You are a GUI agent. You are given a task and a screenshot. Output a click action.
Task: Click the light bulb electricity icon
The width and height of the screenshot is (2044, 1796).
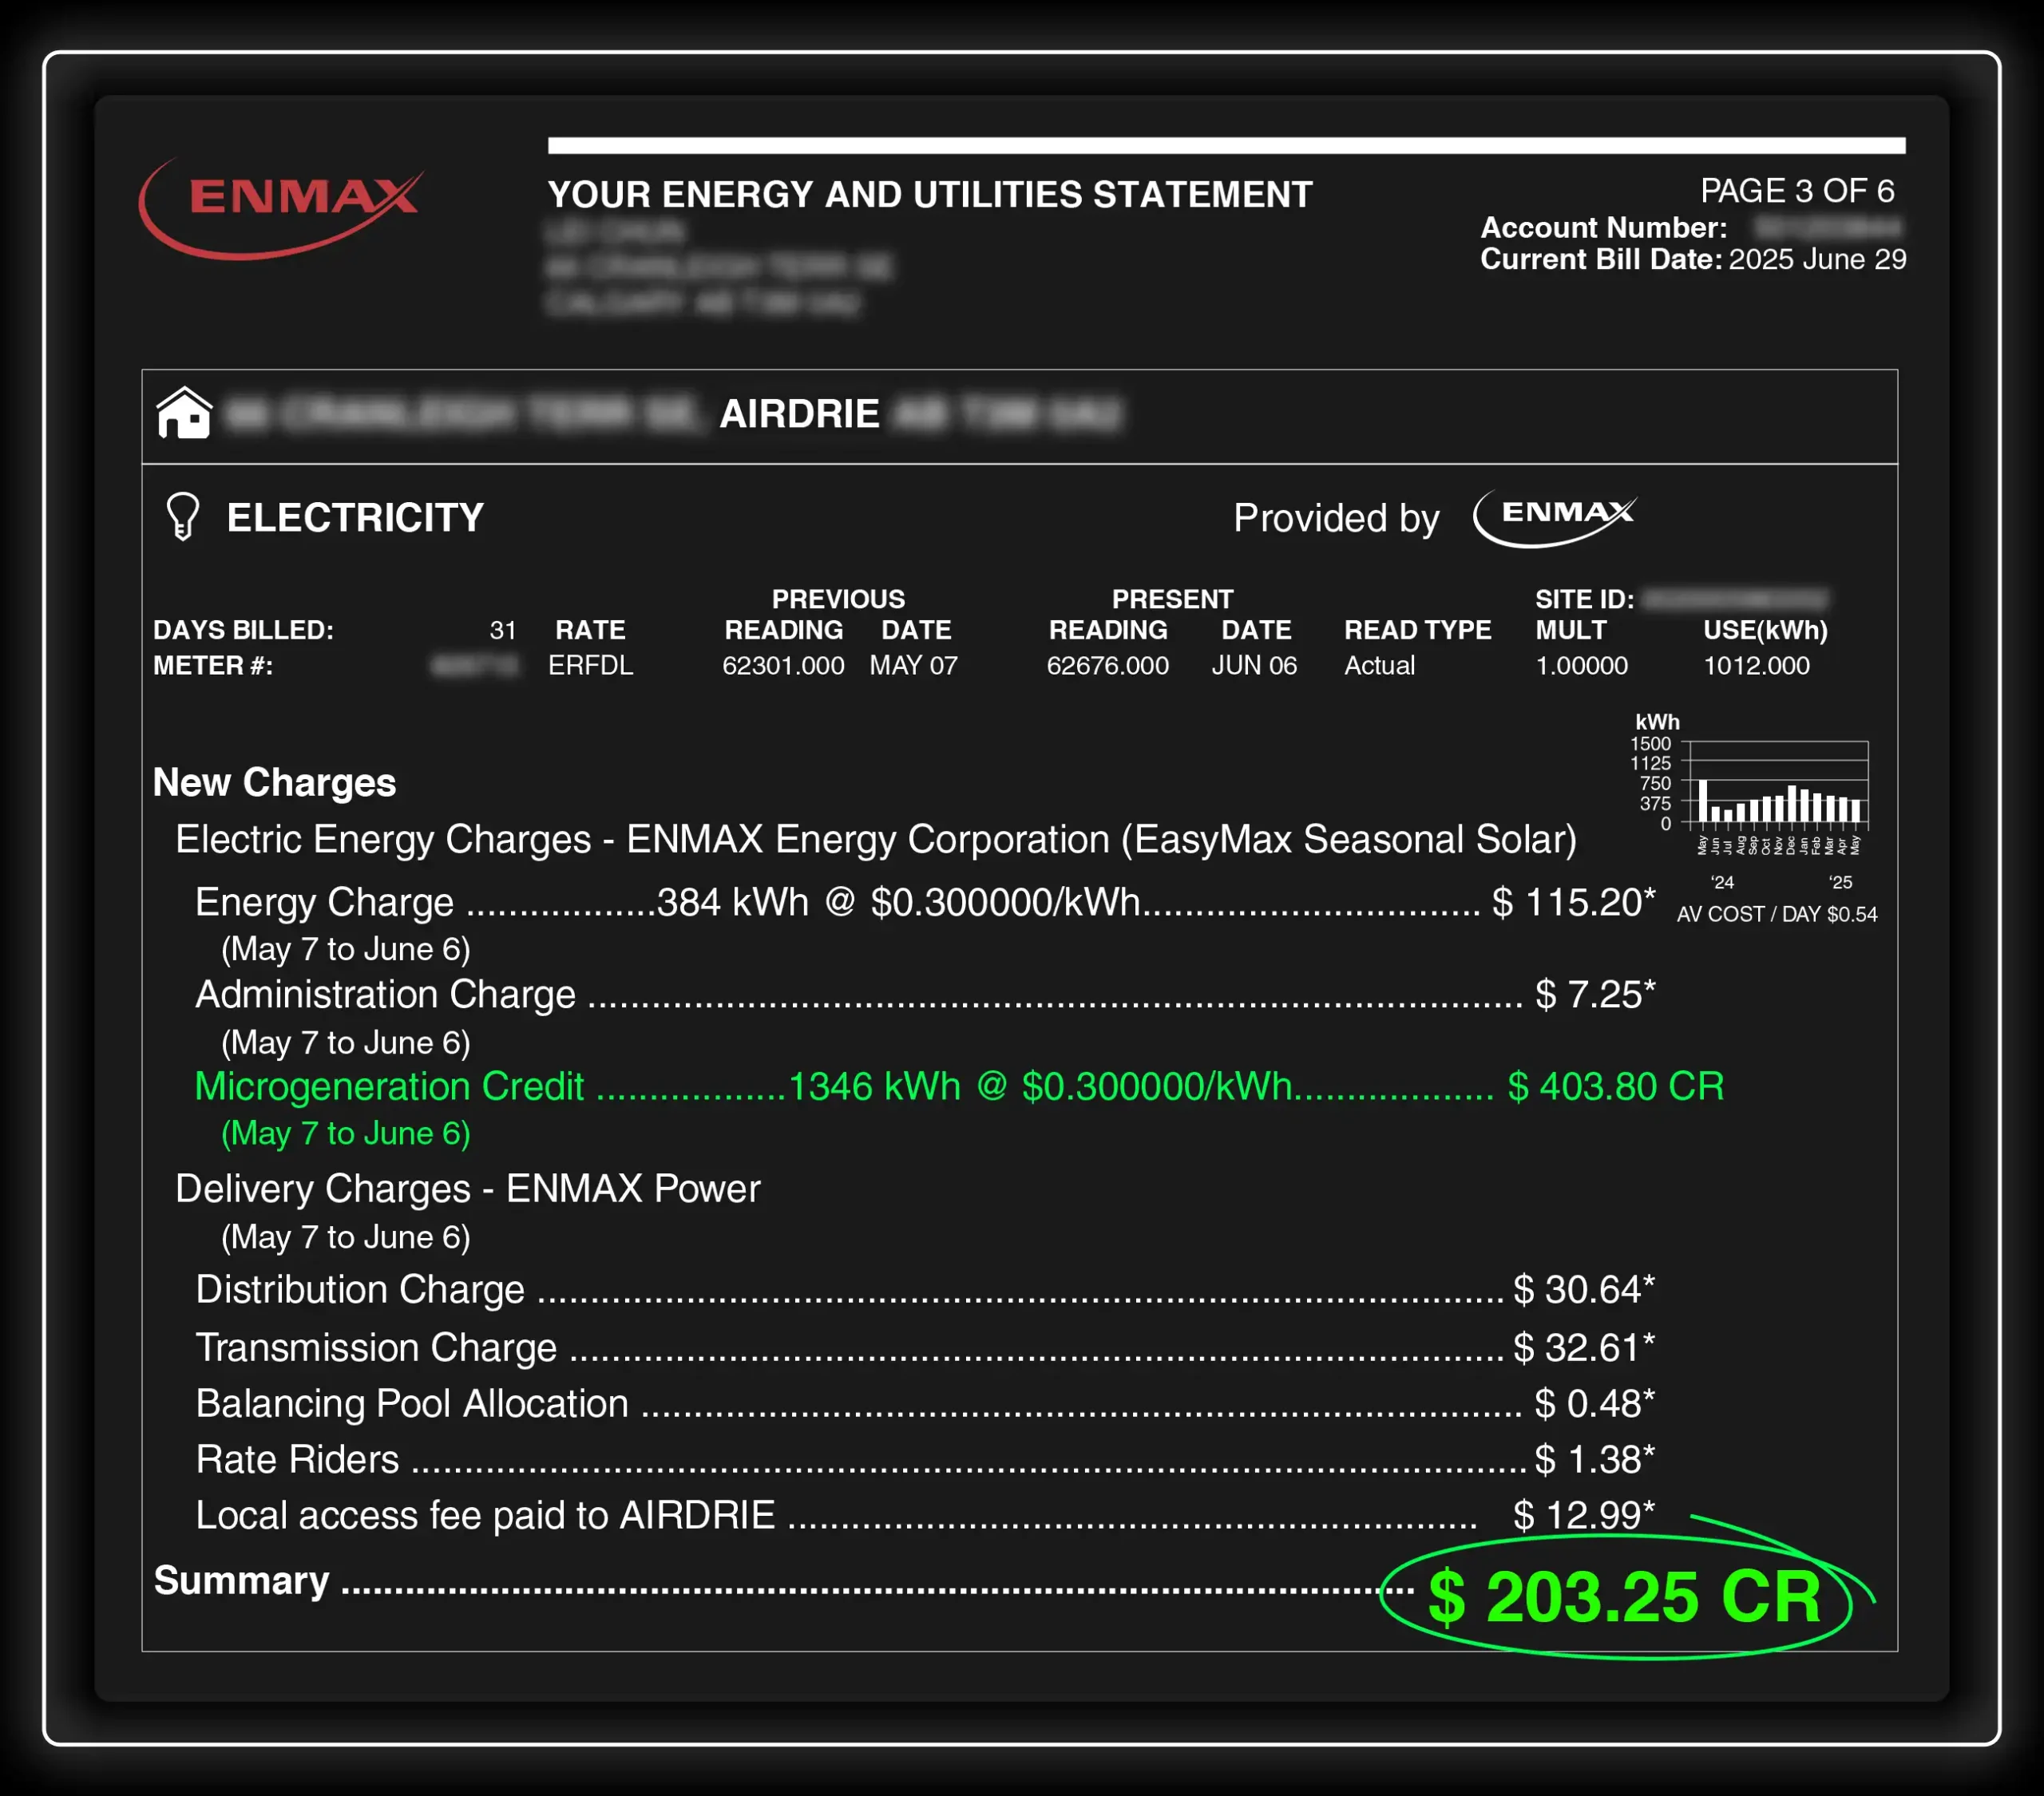tap(182, 516)
